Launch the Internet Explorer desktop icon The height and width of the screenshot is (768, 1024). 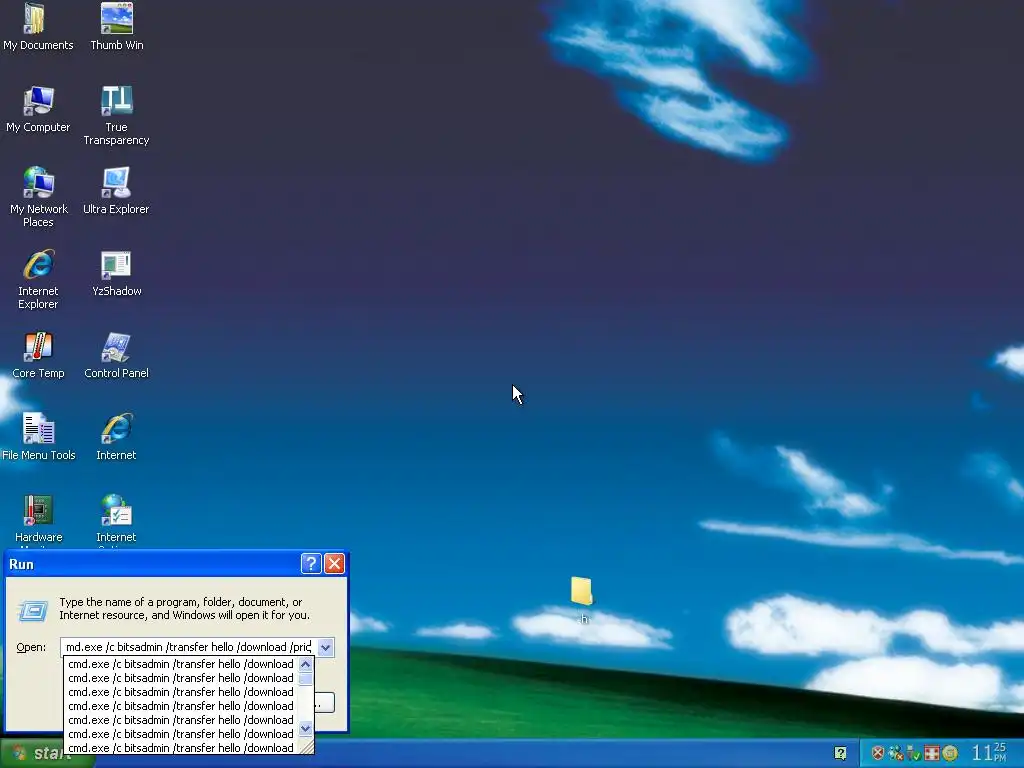38,280
